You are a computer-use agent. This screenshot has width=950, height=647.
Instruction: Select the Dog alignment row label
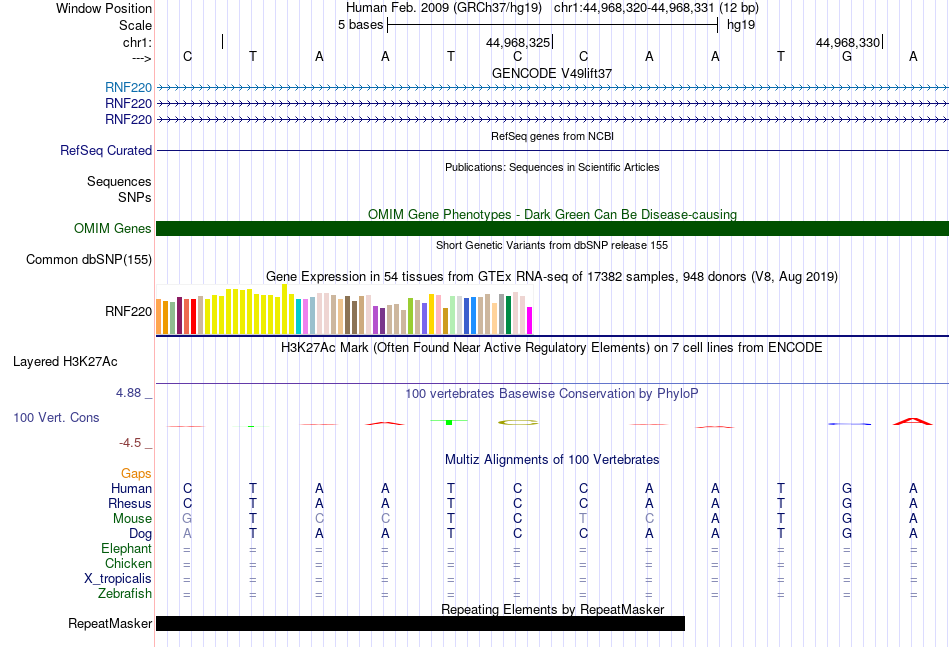point(141,534)
